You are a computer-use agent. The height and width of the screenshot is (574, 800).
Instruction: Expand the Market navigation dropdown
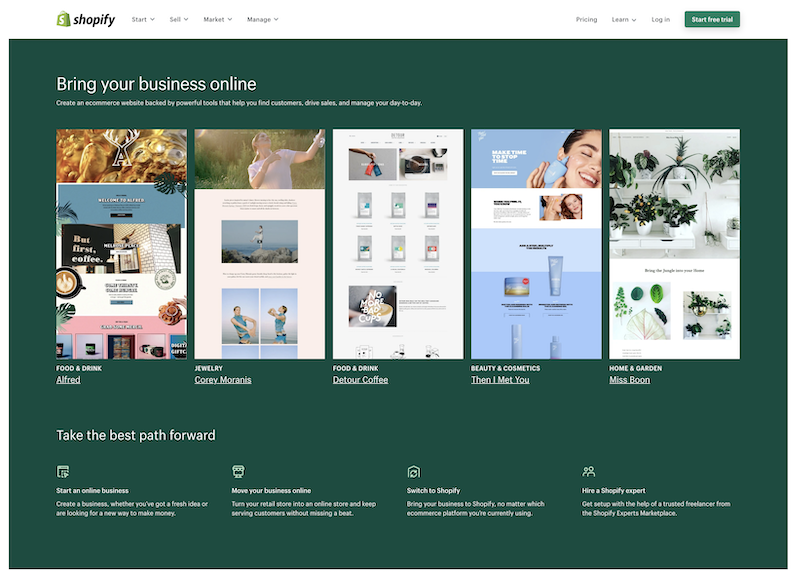point(217,19)
